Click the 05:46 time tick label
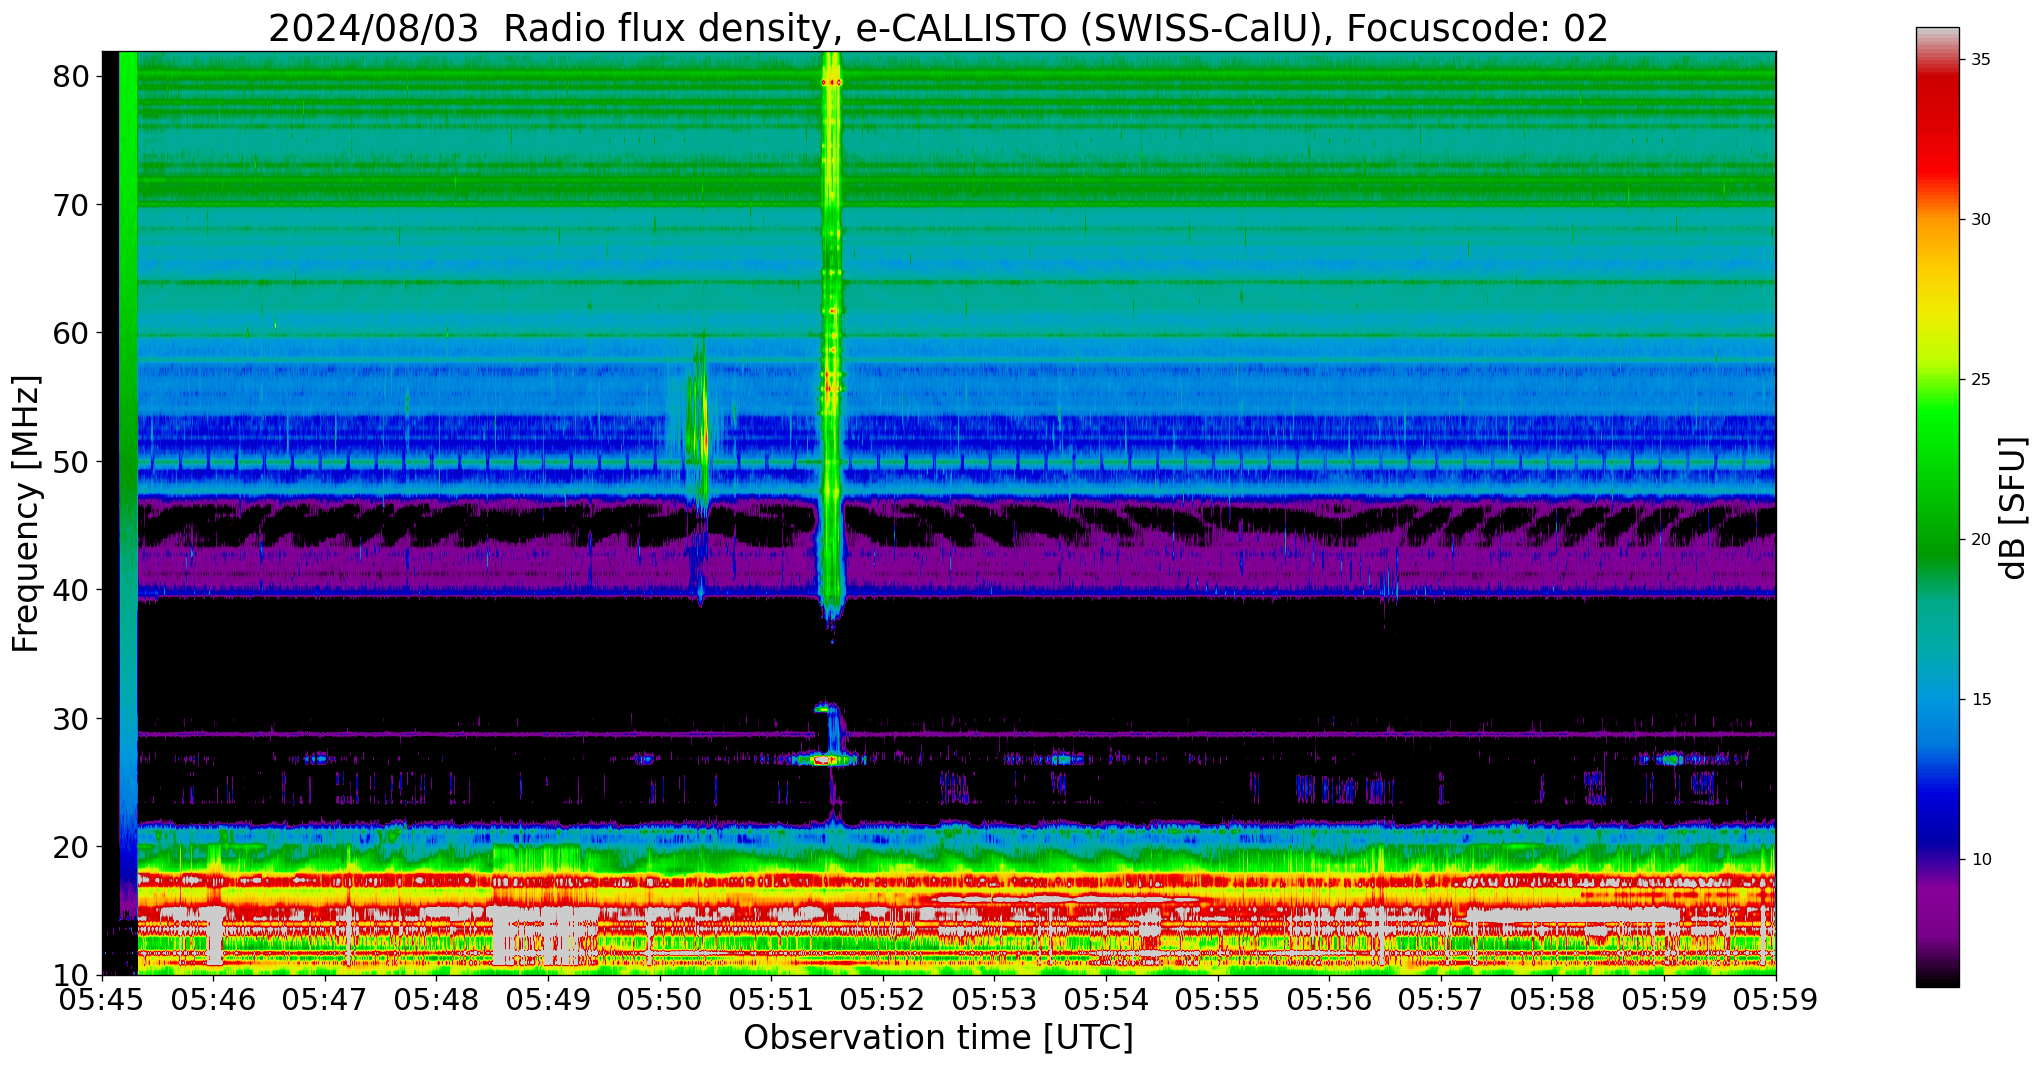This screenshot has height=1067, width=2043. point(213,1000)
